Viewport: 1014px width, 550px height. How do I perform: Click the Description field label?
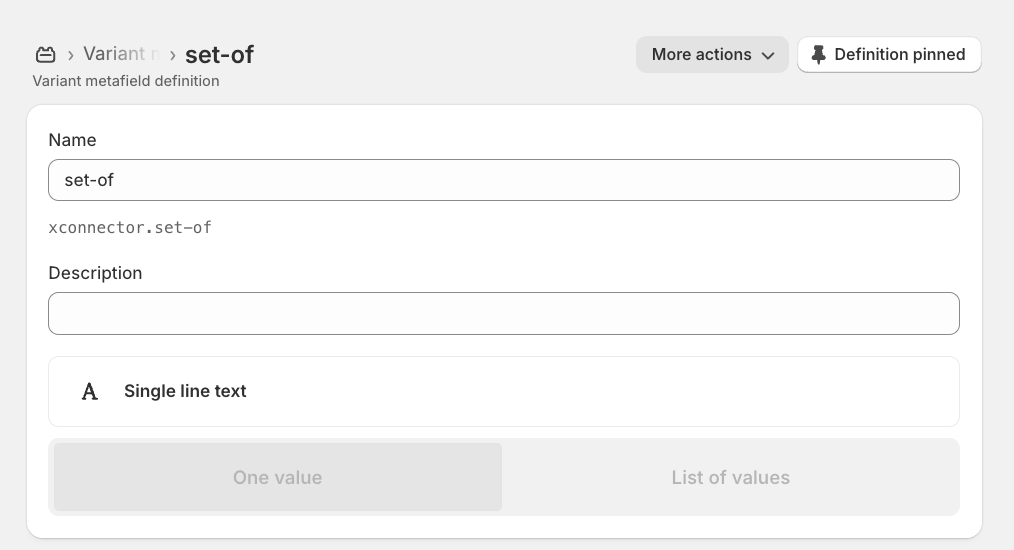tap(95, 273)
